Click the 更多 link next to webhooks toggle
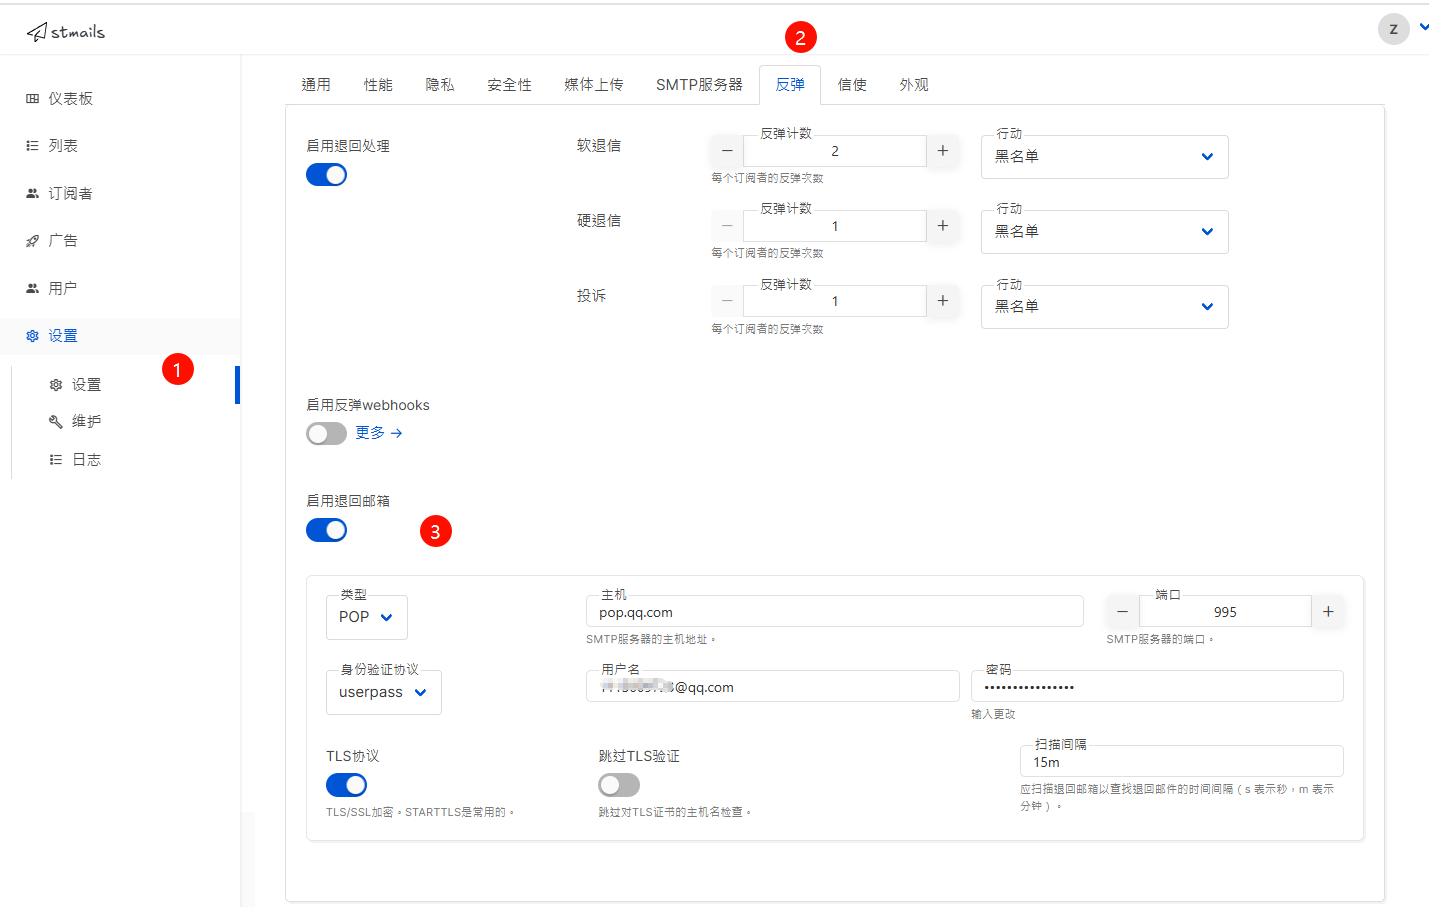The image size is (1429, 907). [x=370, y=433]
